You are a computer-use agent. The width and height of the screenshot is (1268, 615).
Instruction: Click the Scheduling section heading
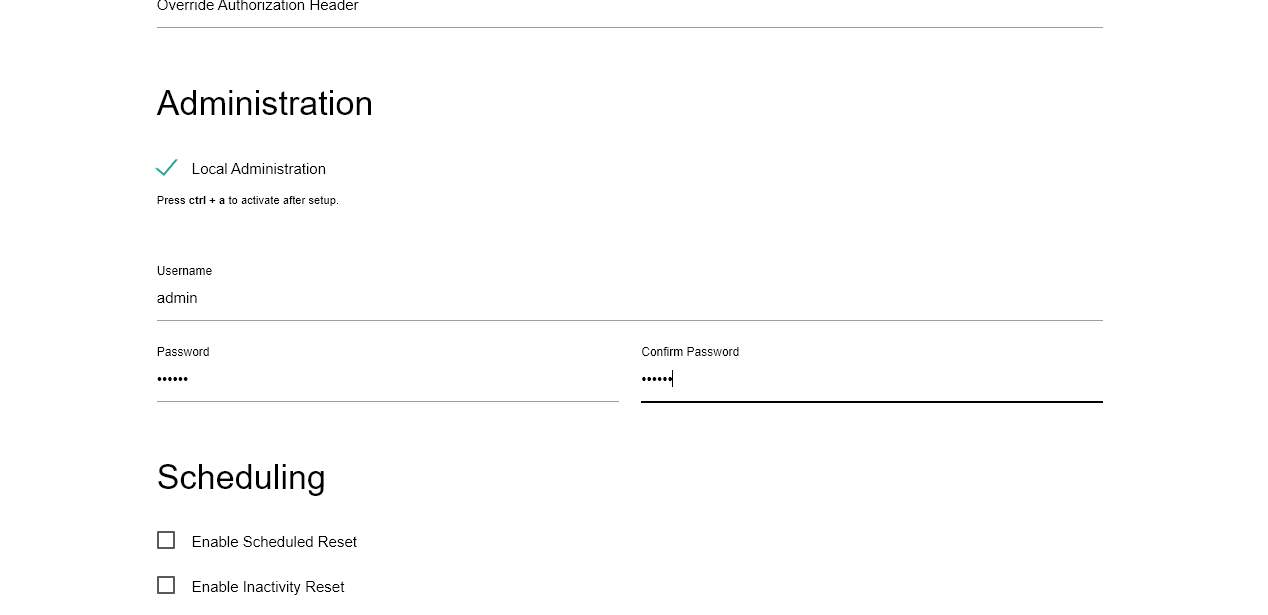point(241,477)
